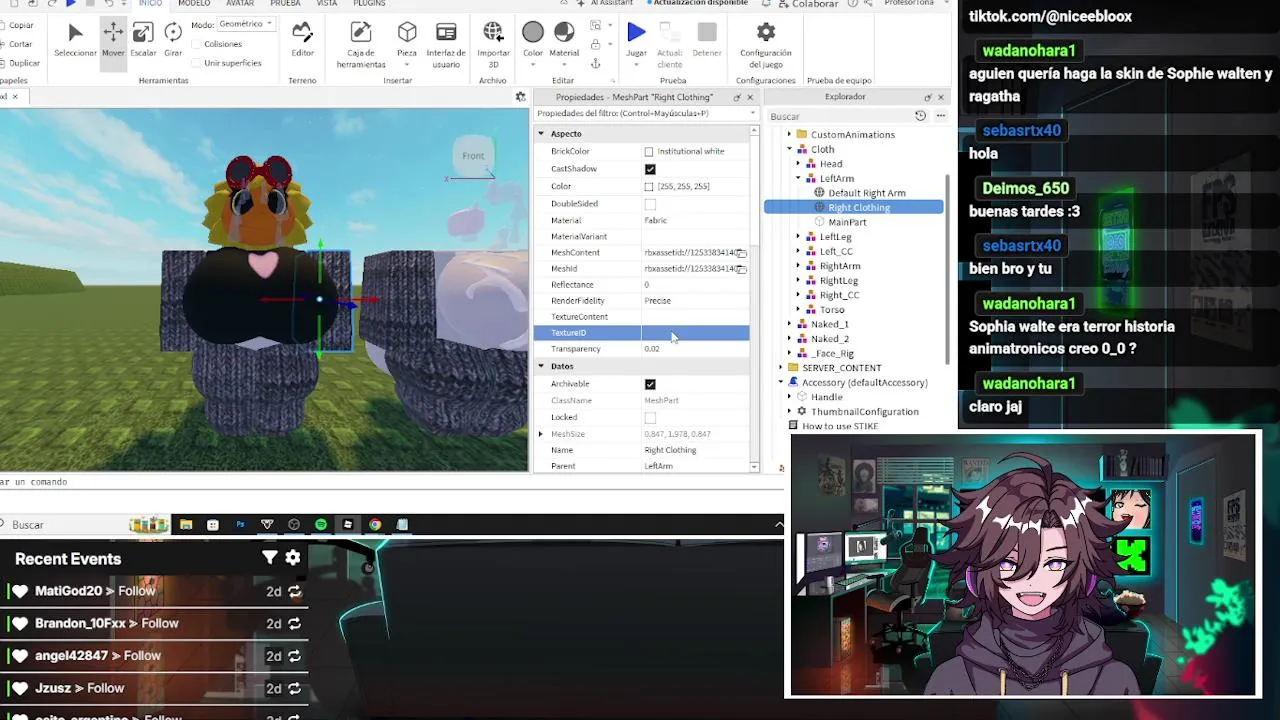Open viewport settings gear icon

pos(520,97)
